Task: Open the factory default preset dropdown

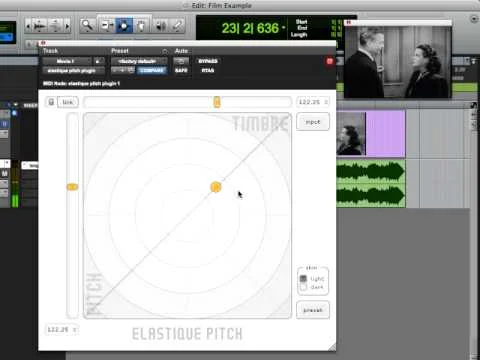Action: point(139,61)
